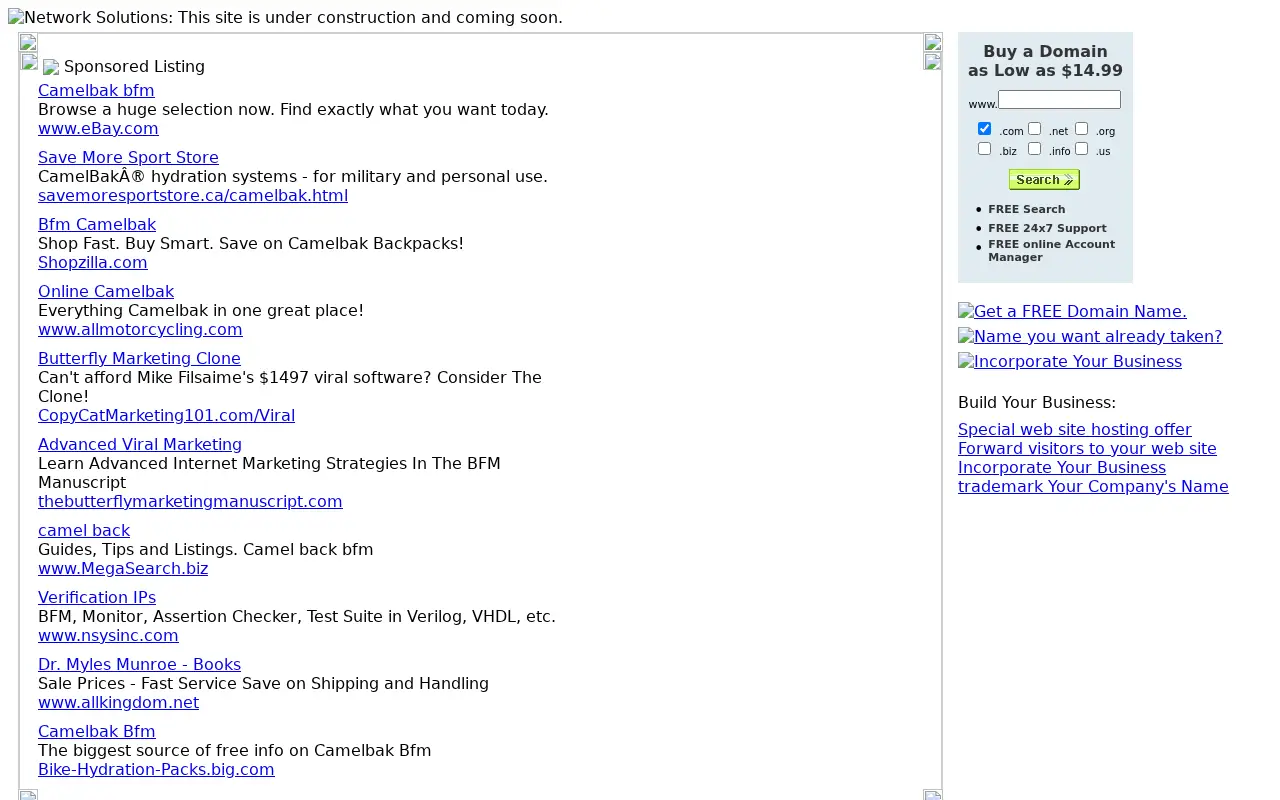Follow the CopyCatMarketing101.com/Viral link

pos(166,416)
